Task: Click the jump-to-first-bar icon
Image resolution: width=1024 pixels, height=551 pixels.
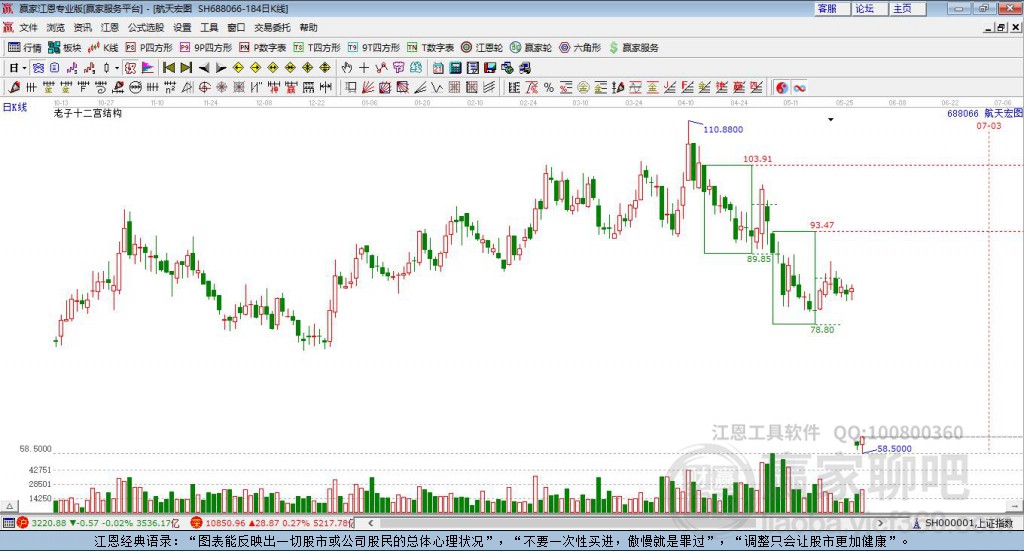Action: point(168,68)
